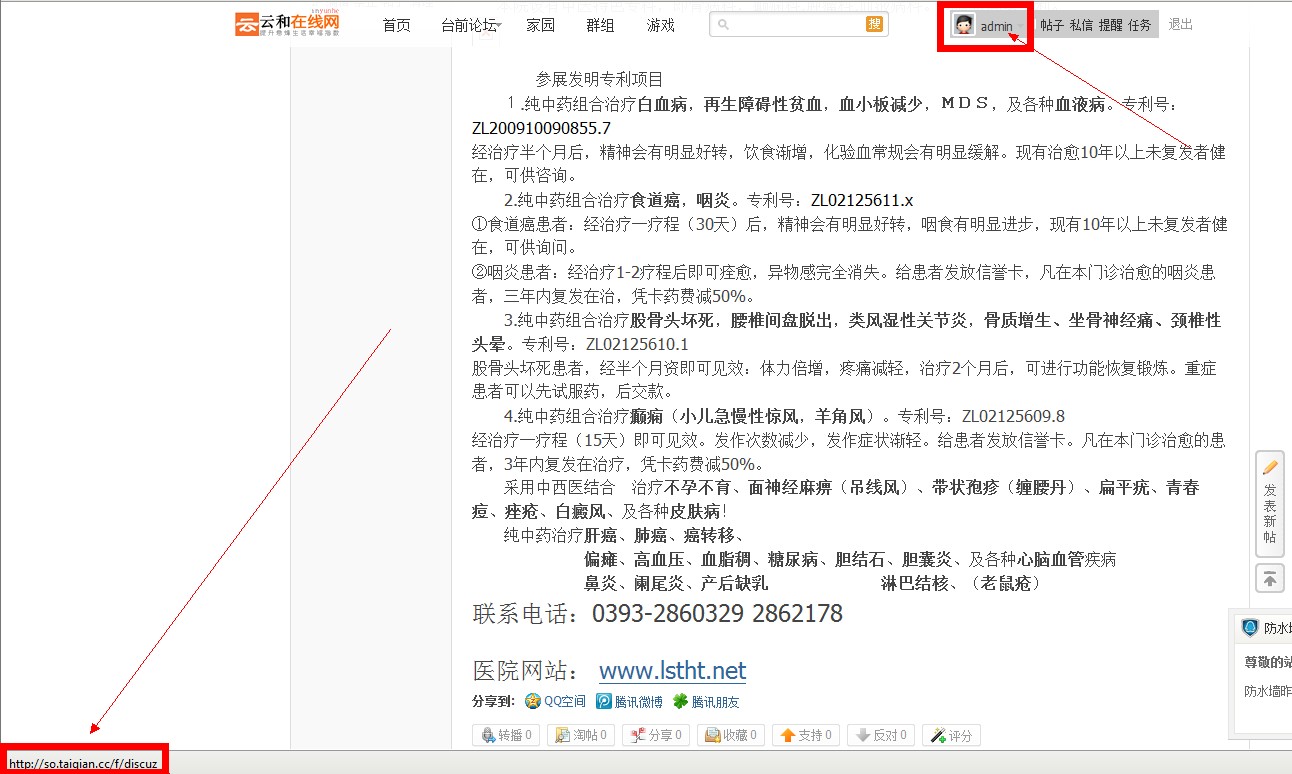
Task: Open the 游戏 games menu item
Action: point(661,26)
